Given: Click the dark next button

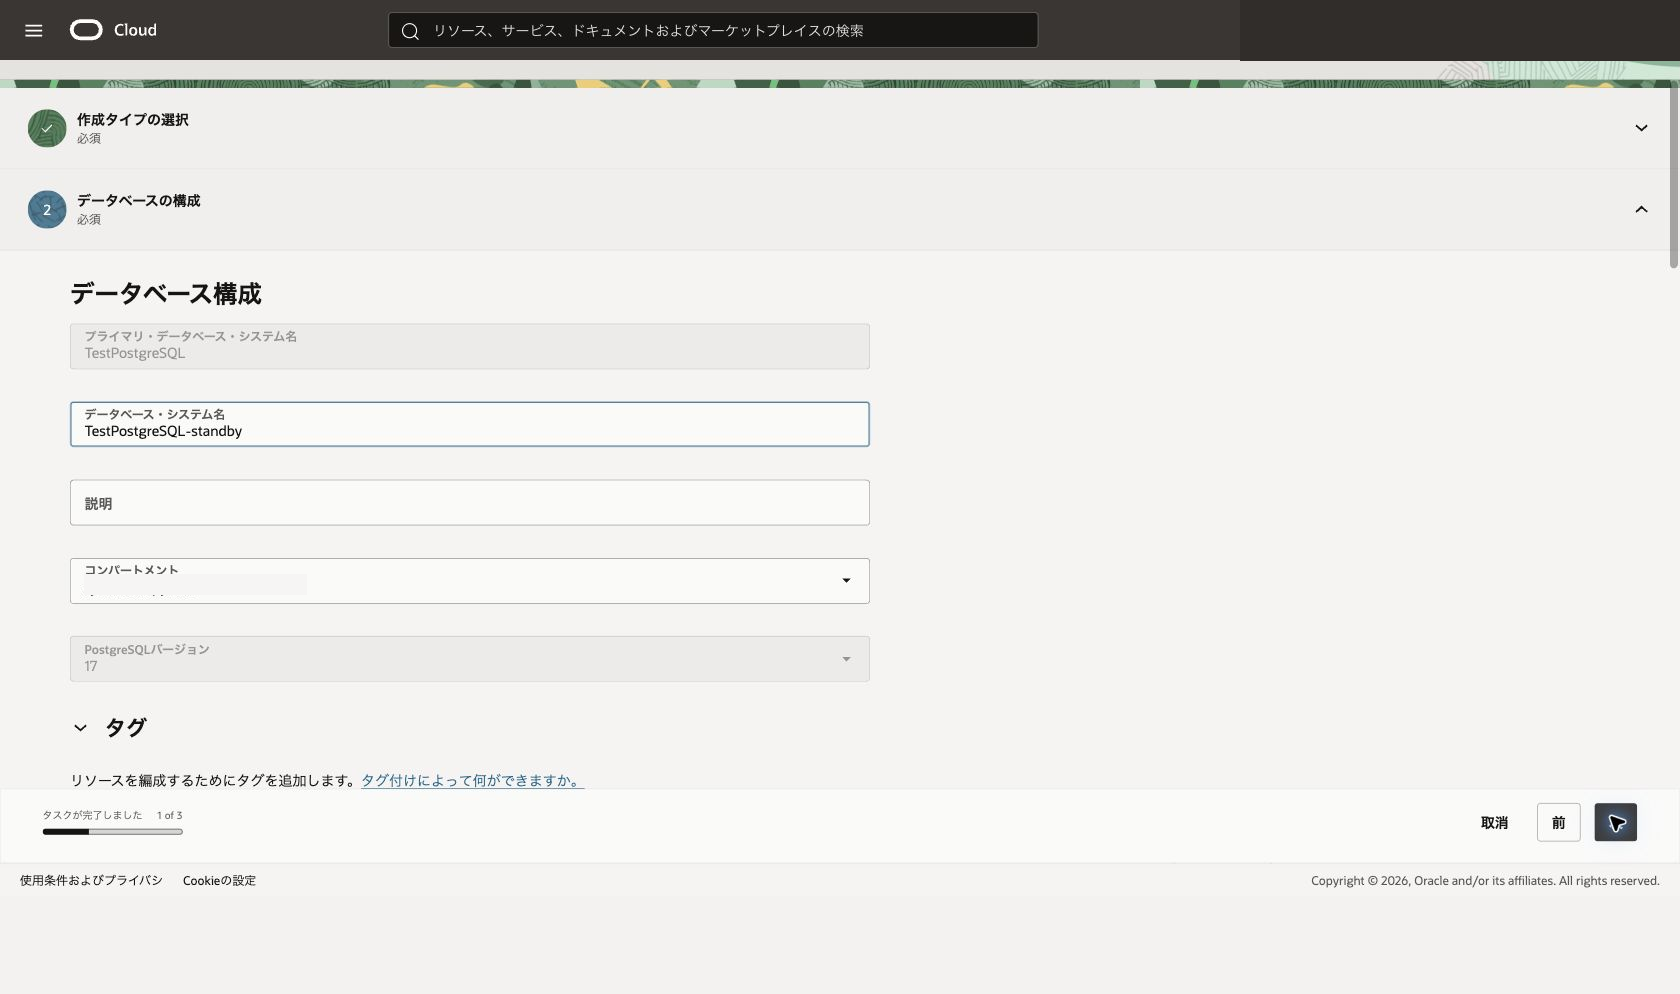Looking at the screenshot, I should (x=1615, y=822).
